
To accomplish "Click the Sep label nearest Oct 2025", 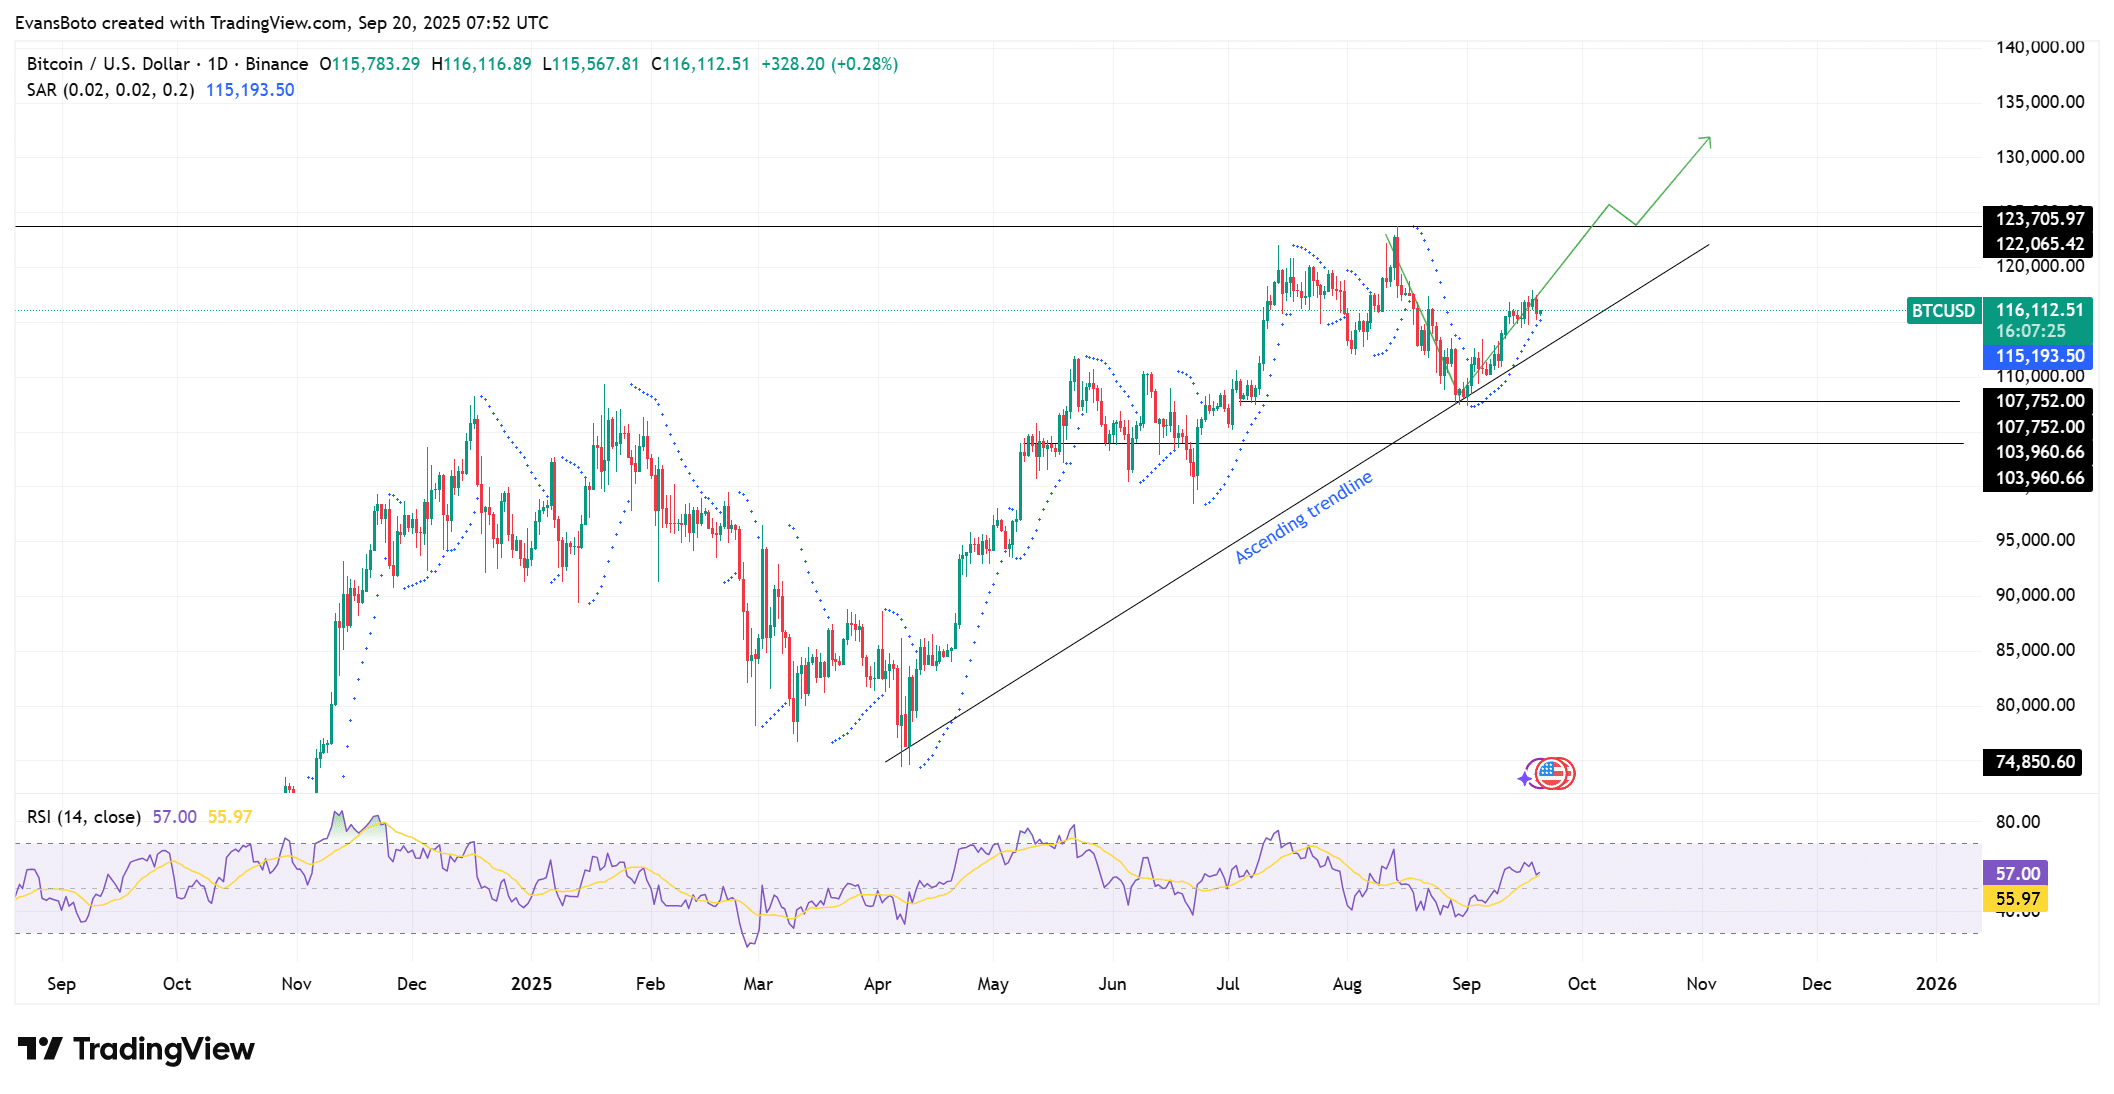I will [1466, 984].
